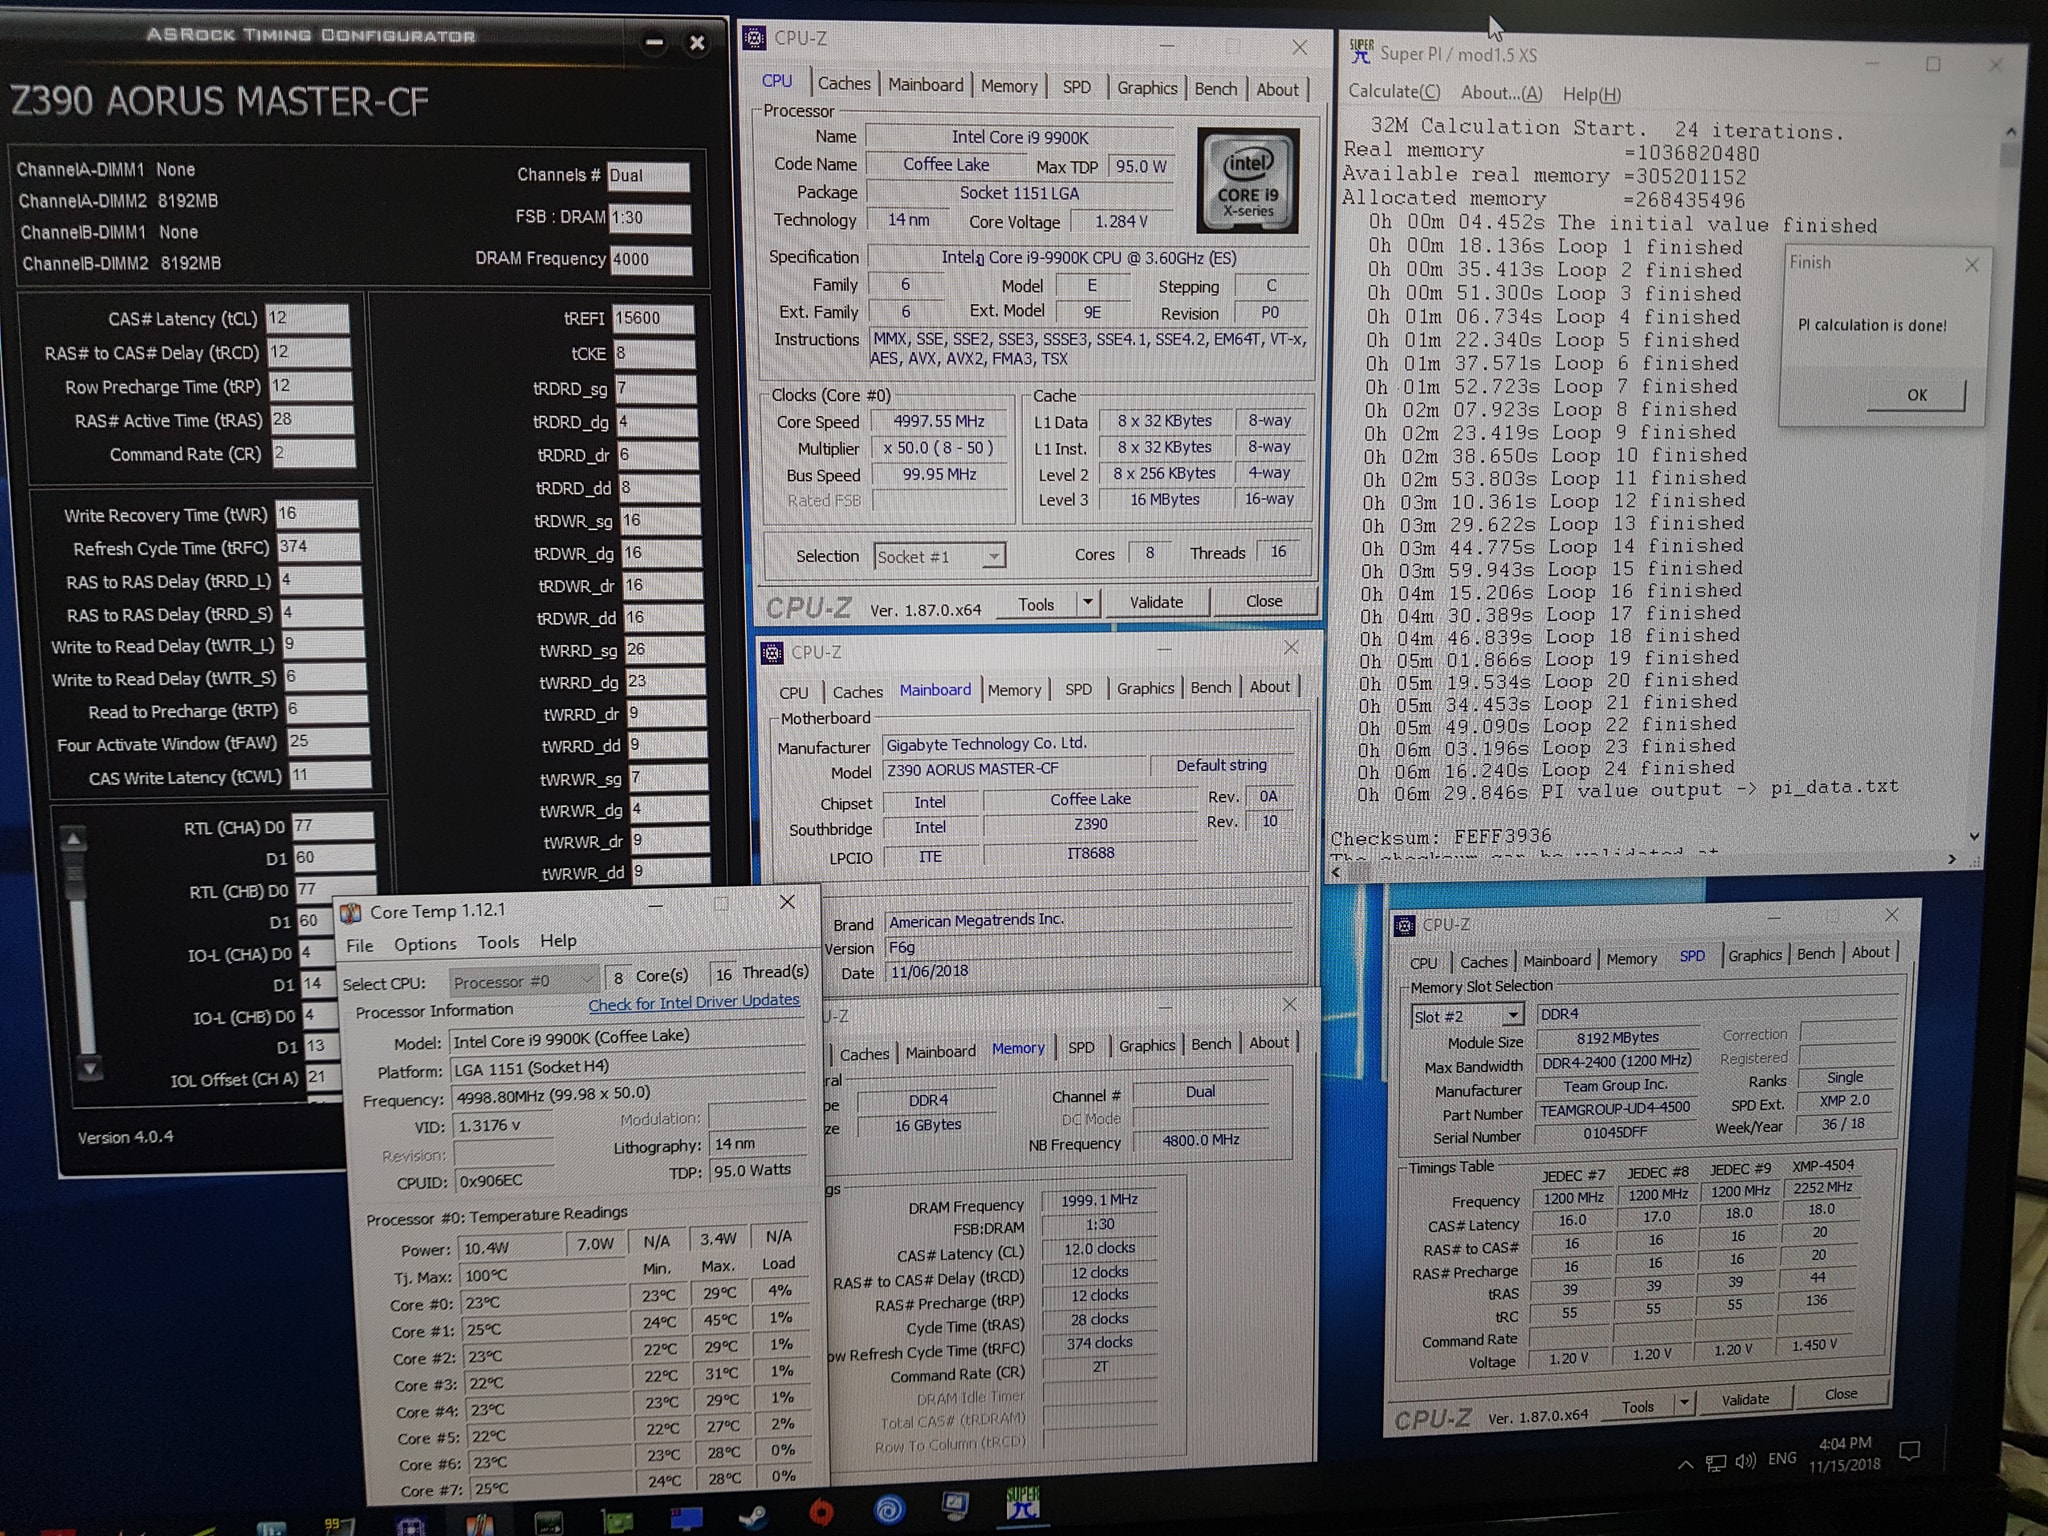Click Super PI horizontal scrollbar track

pyautogui.click(x=1645, y=866)
